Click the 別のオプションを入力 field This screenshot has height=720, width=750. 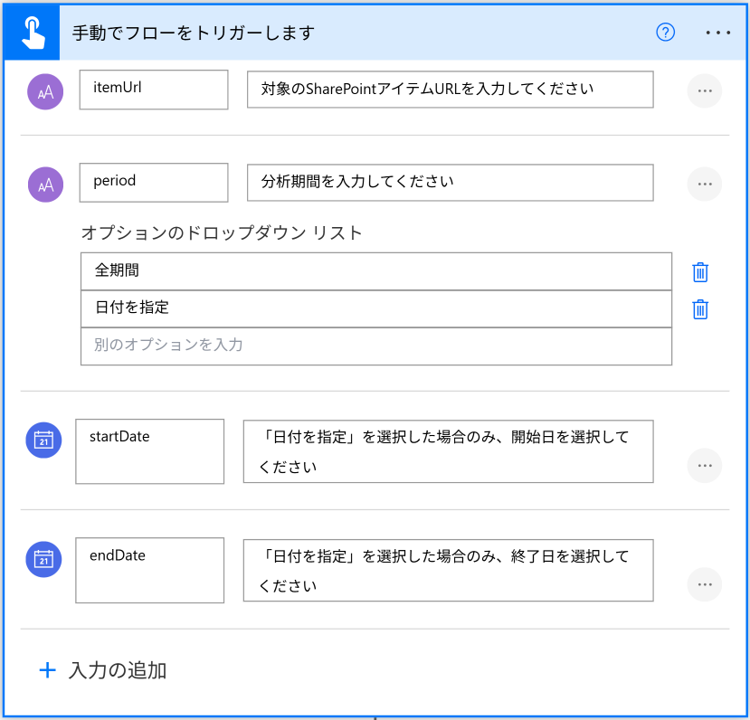376,346
